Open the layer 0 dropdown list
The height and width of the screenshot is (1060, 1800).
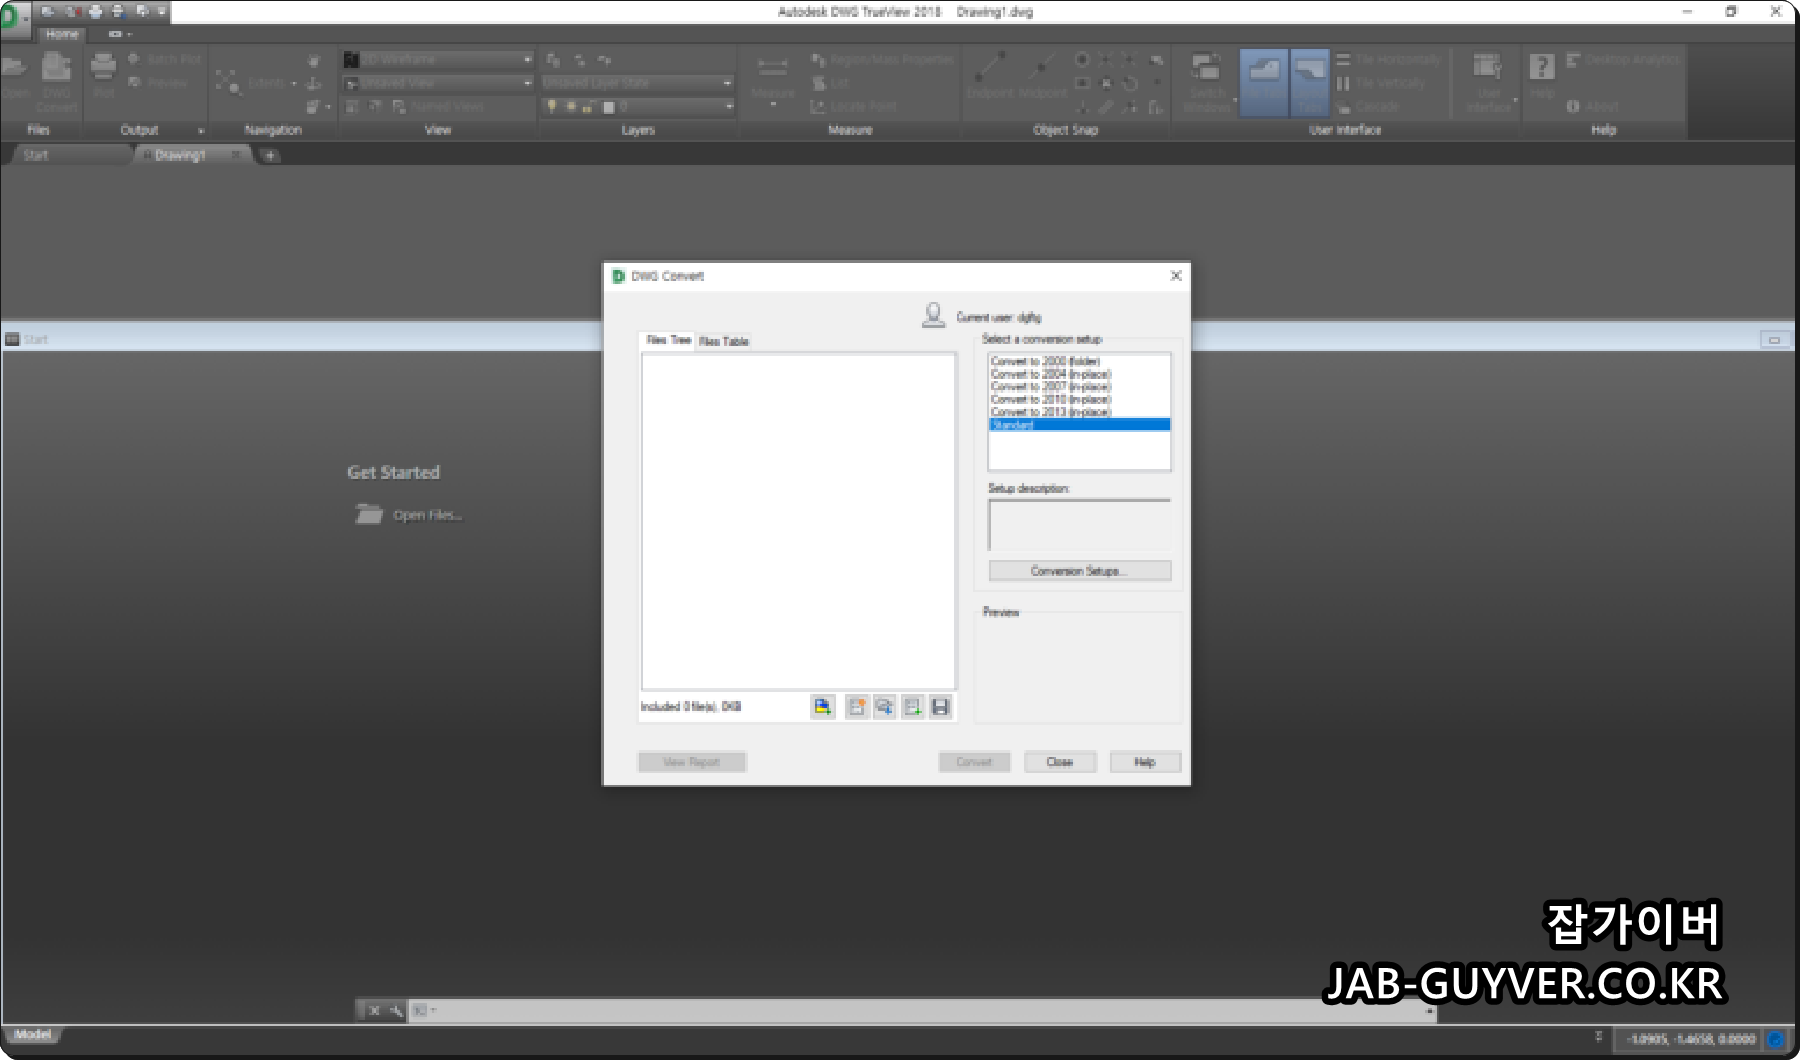[638, 106]
